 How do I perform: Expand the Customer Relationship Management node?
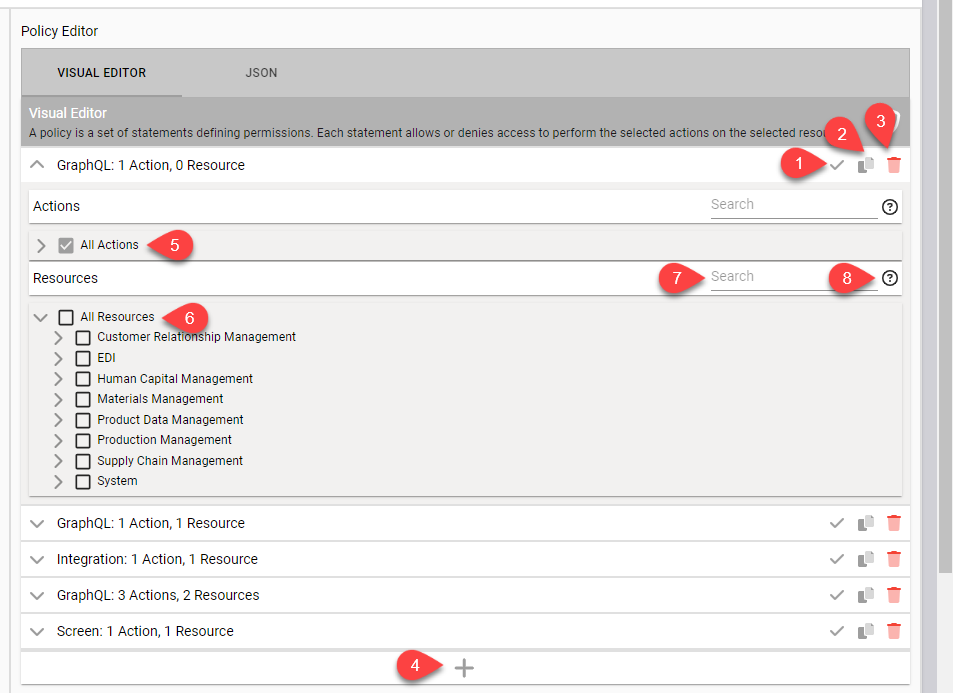point(58,338)
